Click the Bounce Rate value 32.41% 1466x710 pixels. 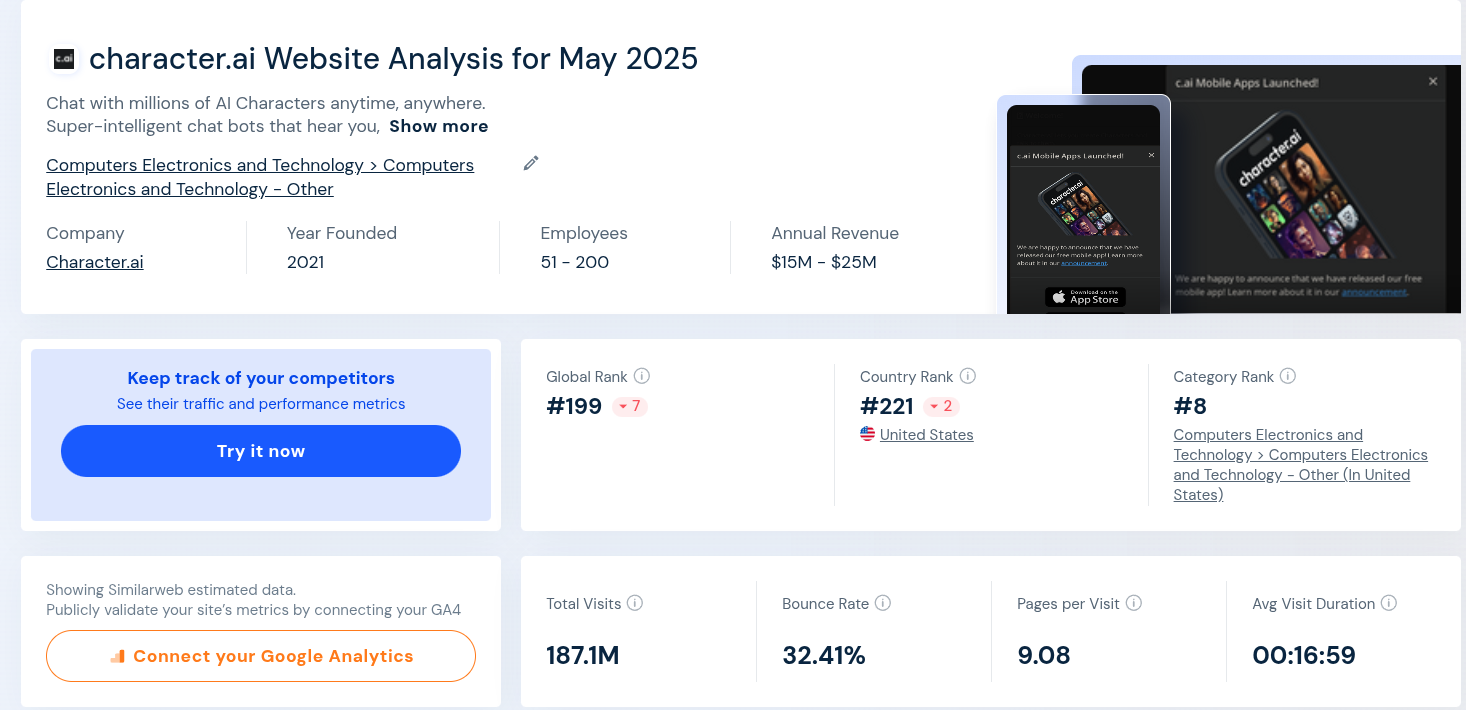pos(824,655)
